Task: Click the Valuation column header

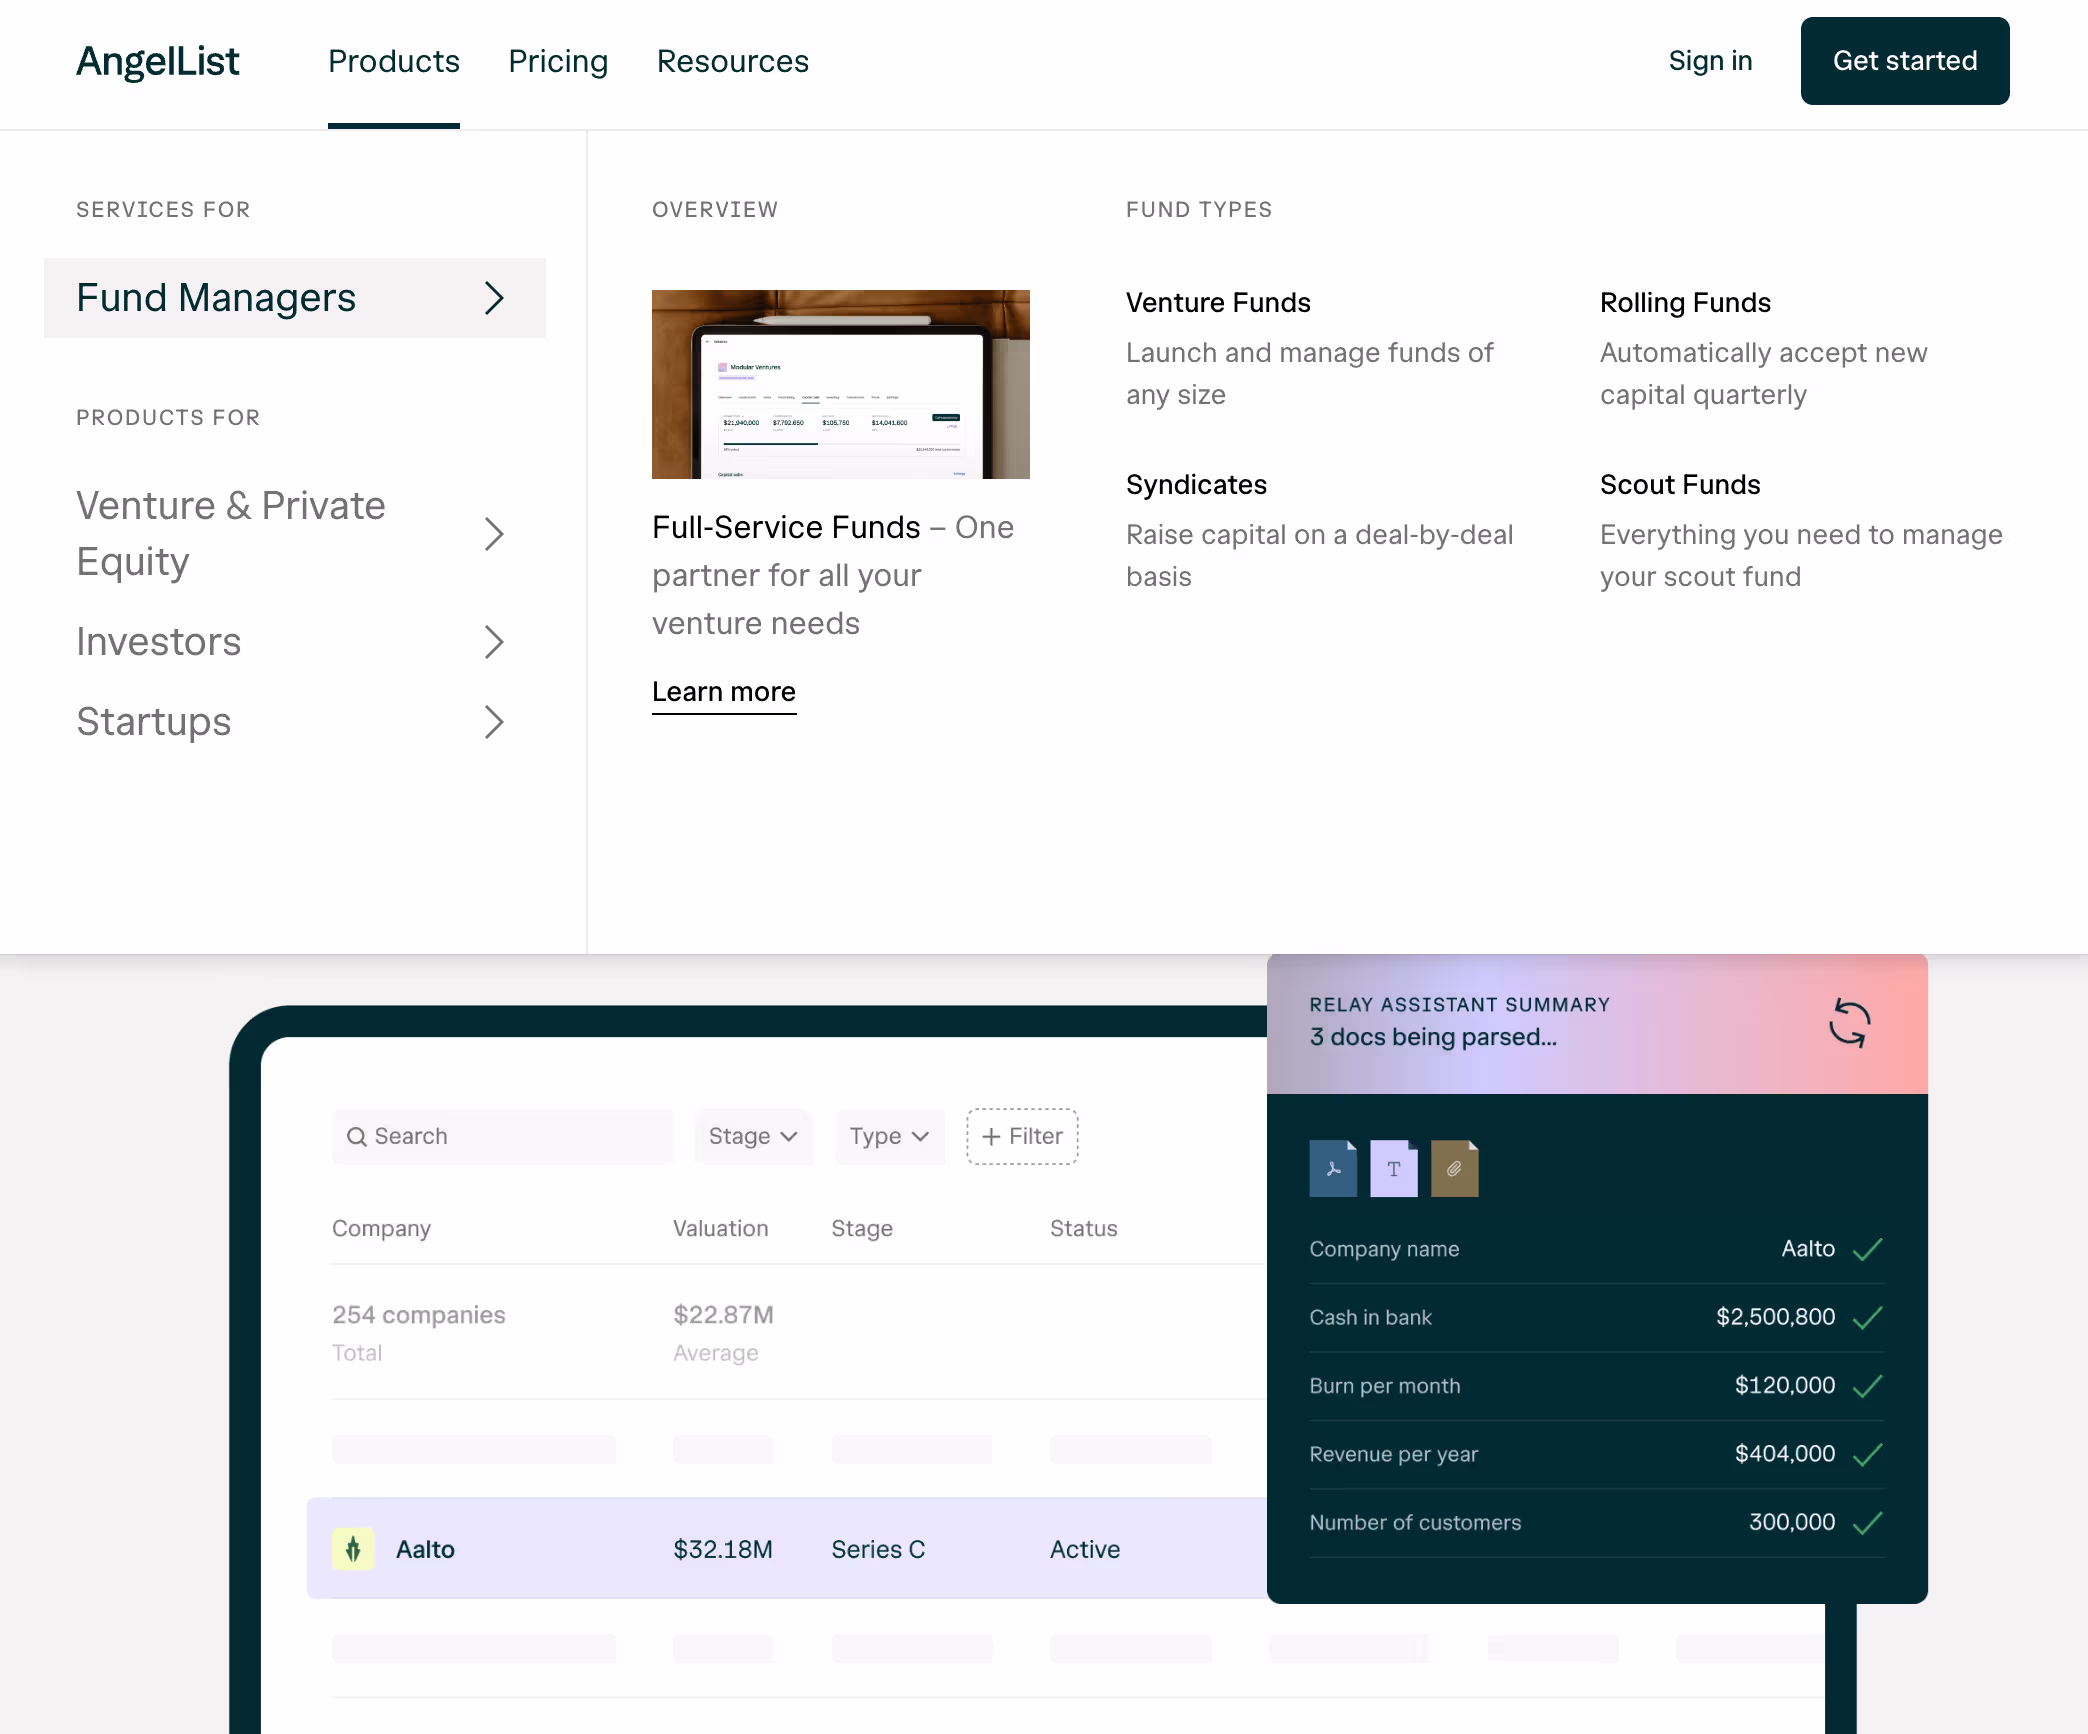Action: click(x=720, y=1228)
